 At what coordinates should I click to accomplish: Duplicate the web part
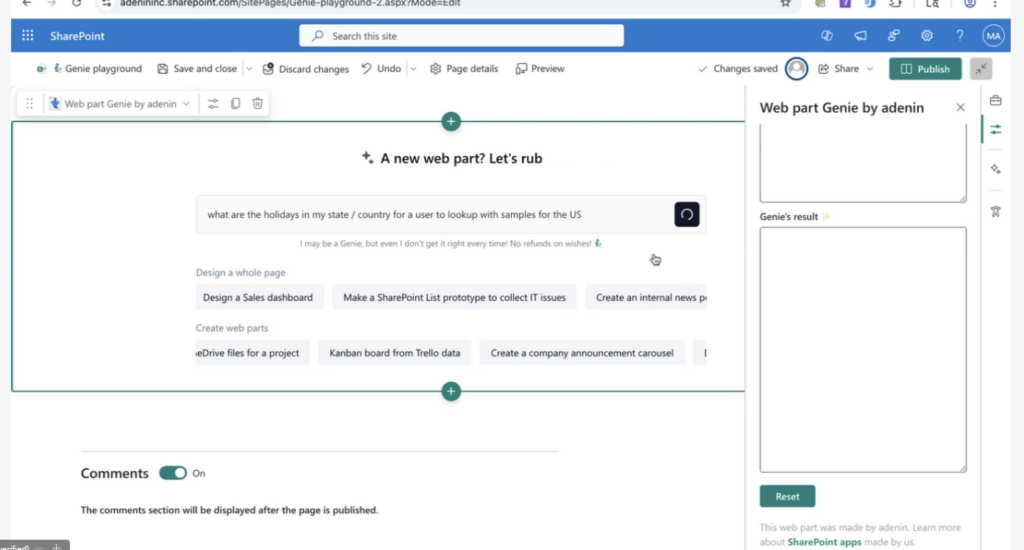point(235,103)
